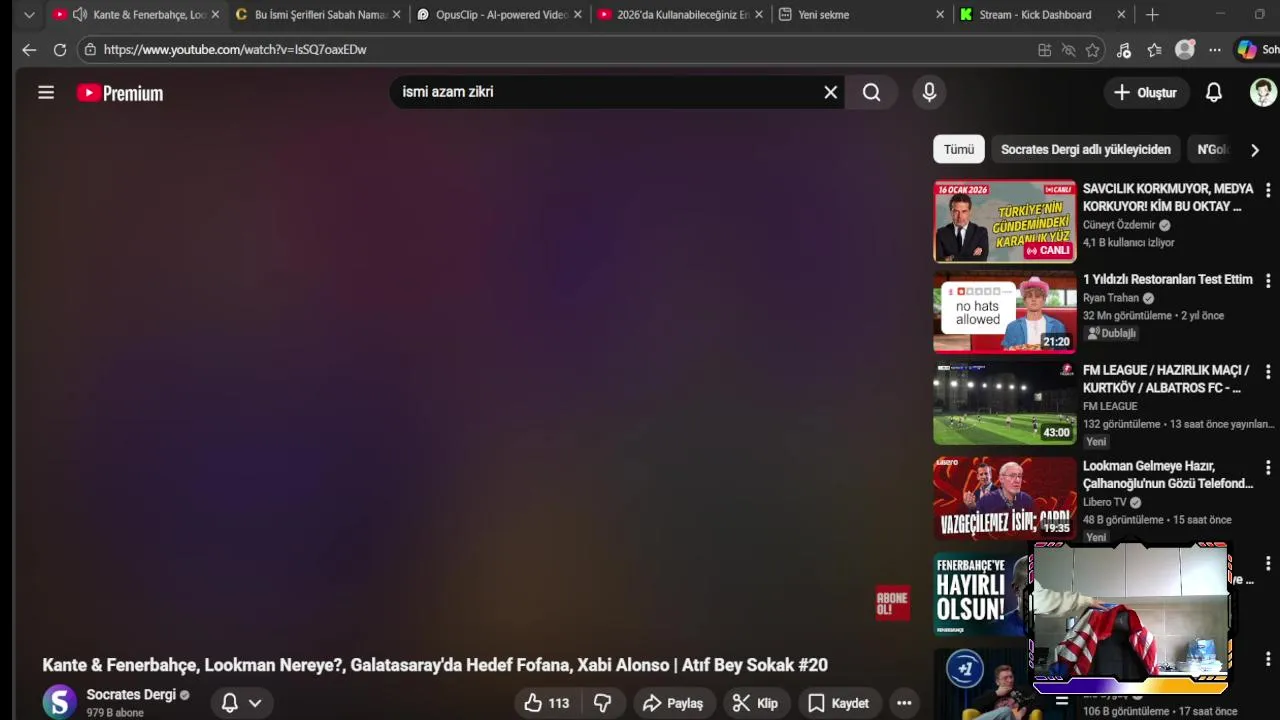The width and height of the screenshot is (1280, 720).
Task: Open the 'Fenerbahçe'ye Hayırlı Olsun' thumbnail
Action: click(980, 594)
